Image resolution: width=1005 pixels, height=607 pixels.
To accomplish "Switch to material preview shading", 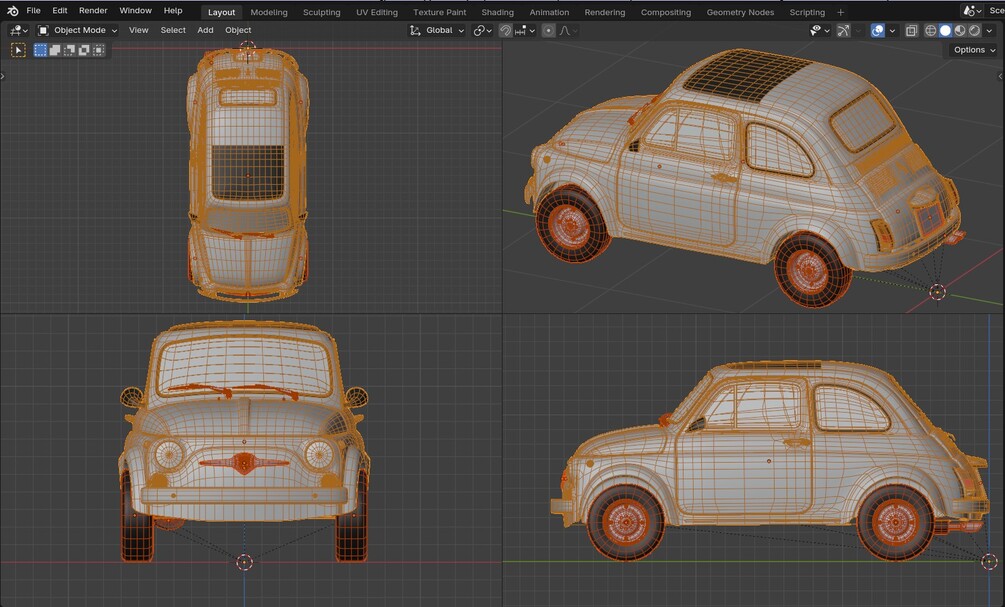I will 959,31.
